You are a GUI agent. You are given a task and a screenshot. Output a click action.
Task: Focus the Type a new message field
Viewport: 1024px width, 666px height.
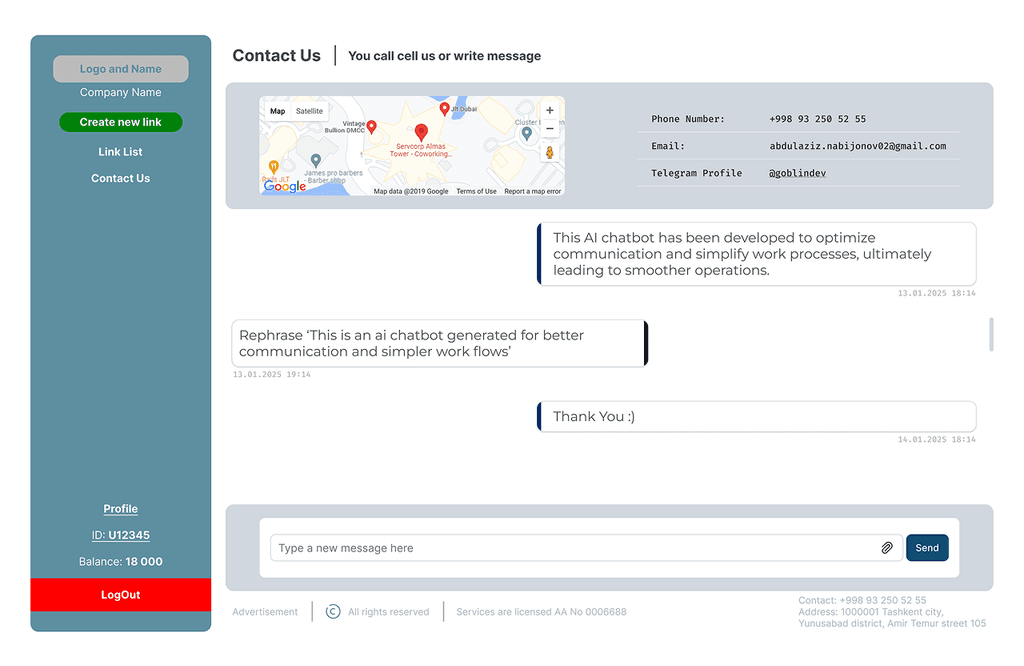click(570, 548)
